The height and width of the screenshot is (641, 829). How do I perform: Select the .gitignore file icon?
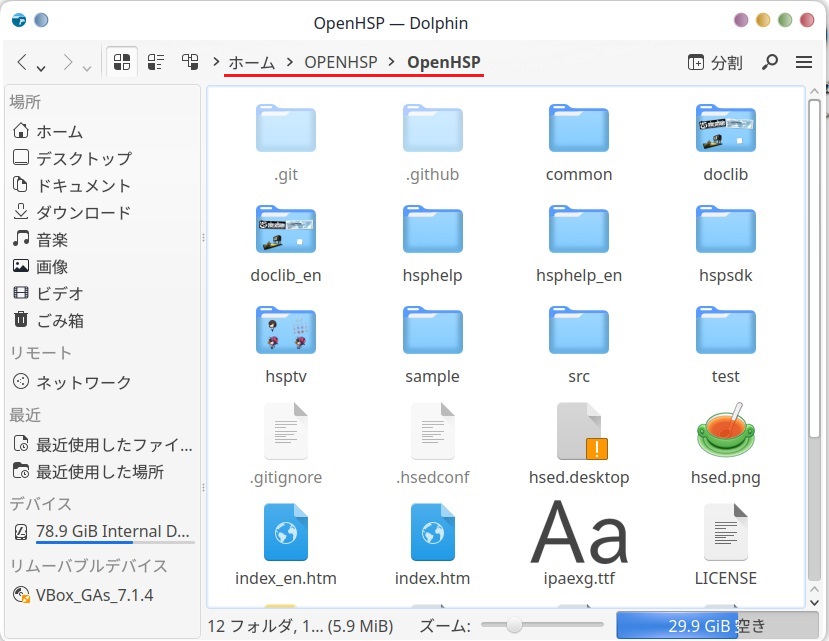point(285,431)
